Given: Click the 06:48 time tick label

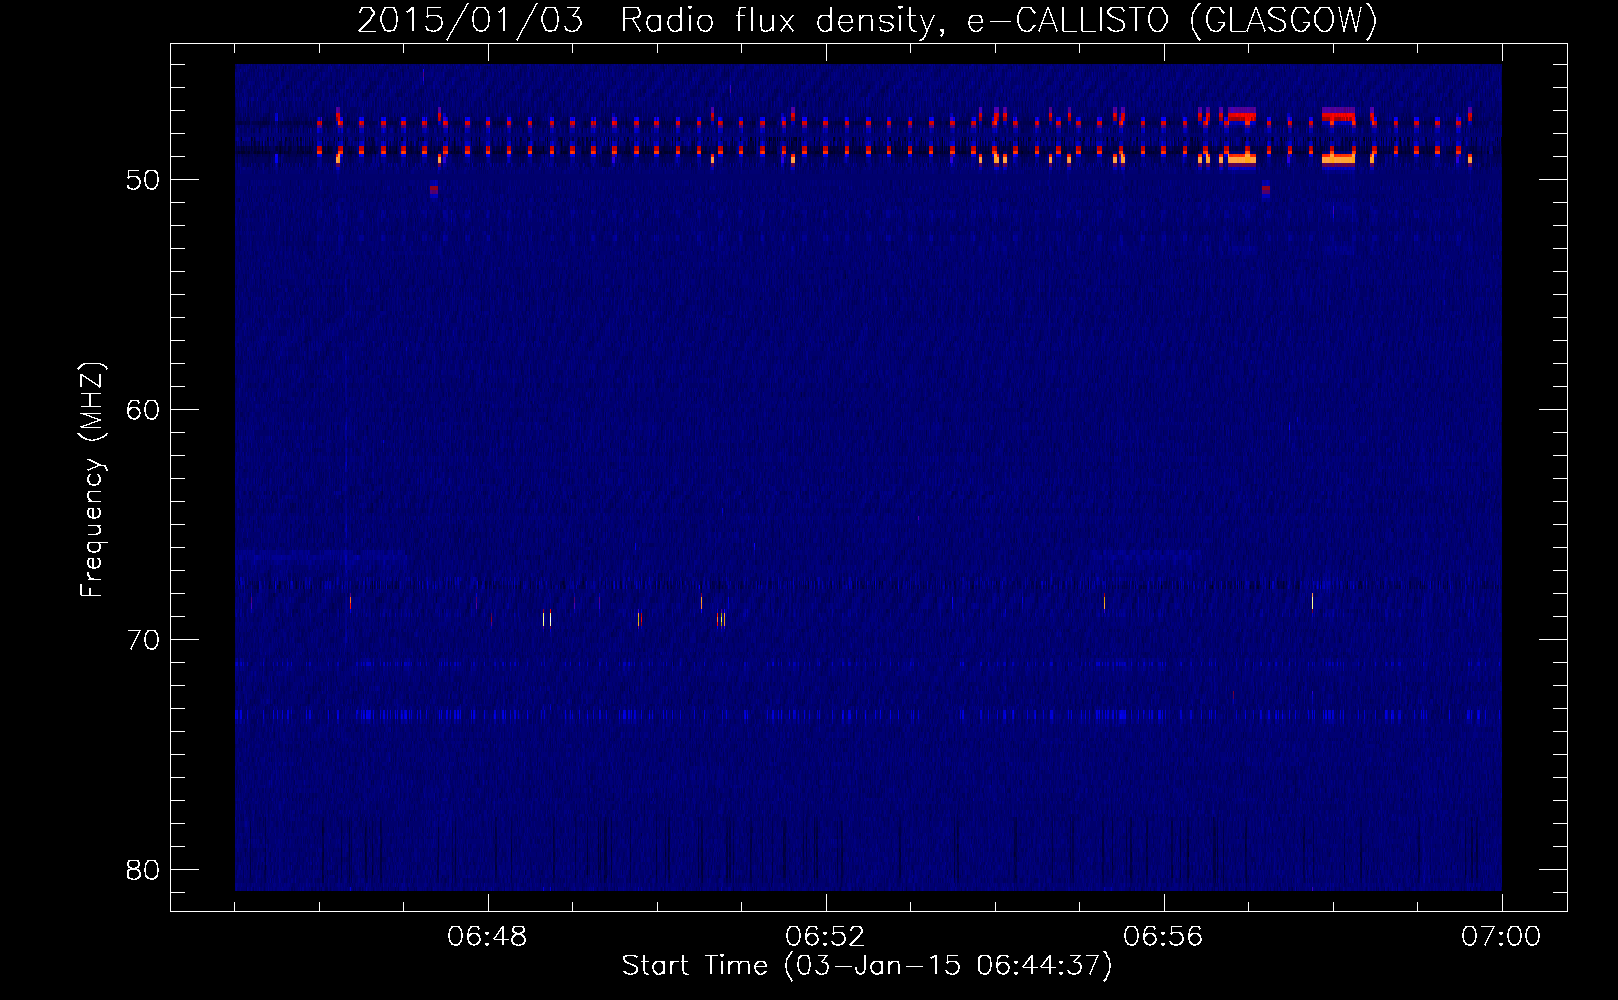Looking at the screenshot, I should (x=487, y=937).
